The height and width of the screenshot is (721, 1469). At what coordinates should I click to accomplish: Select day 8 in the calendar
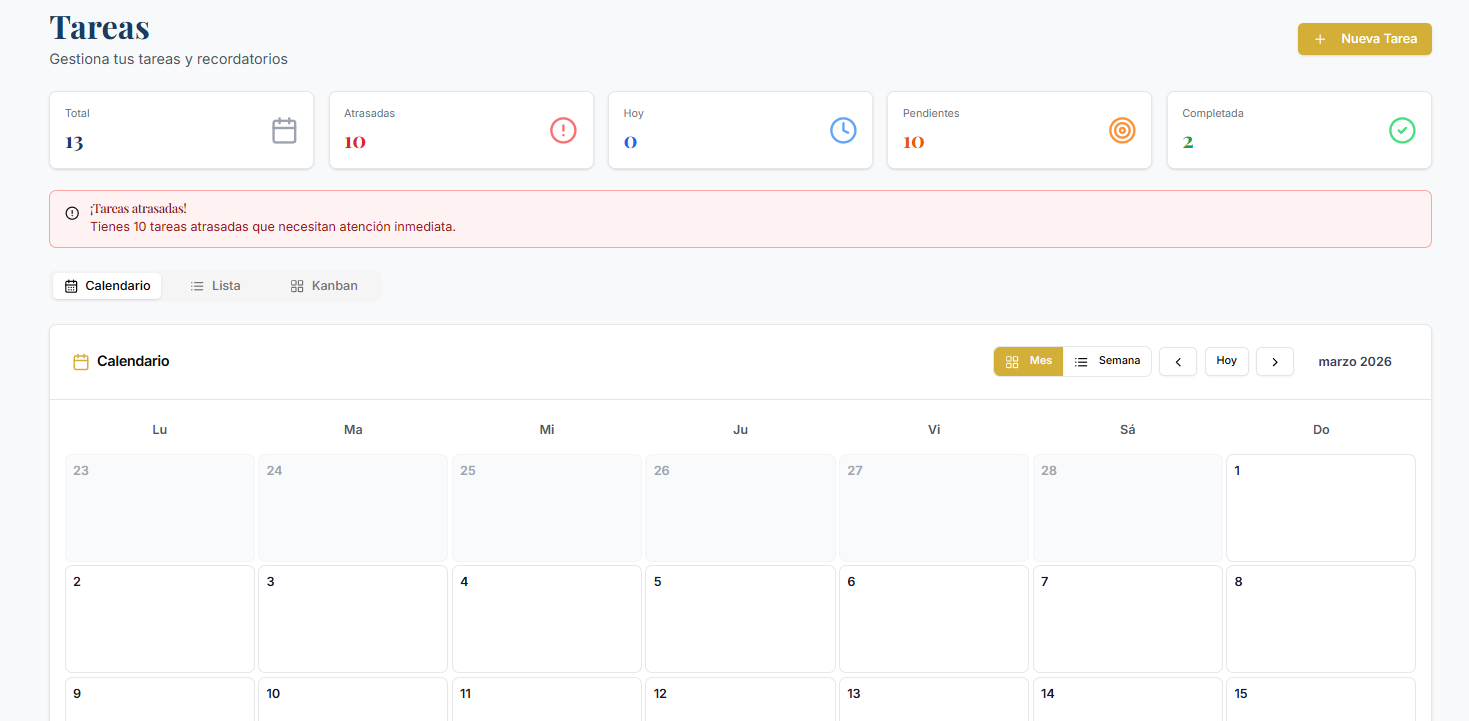pyautogui.click(x=1321, y=619)
